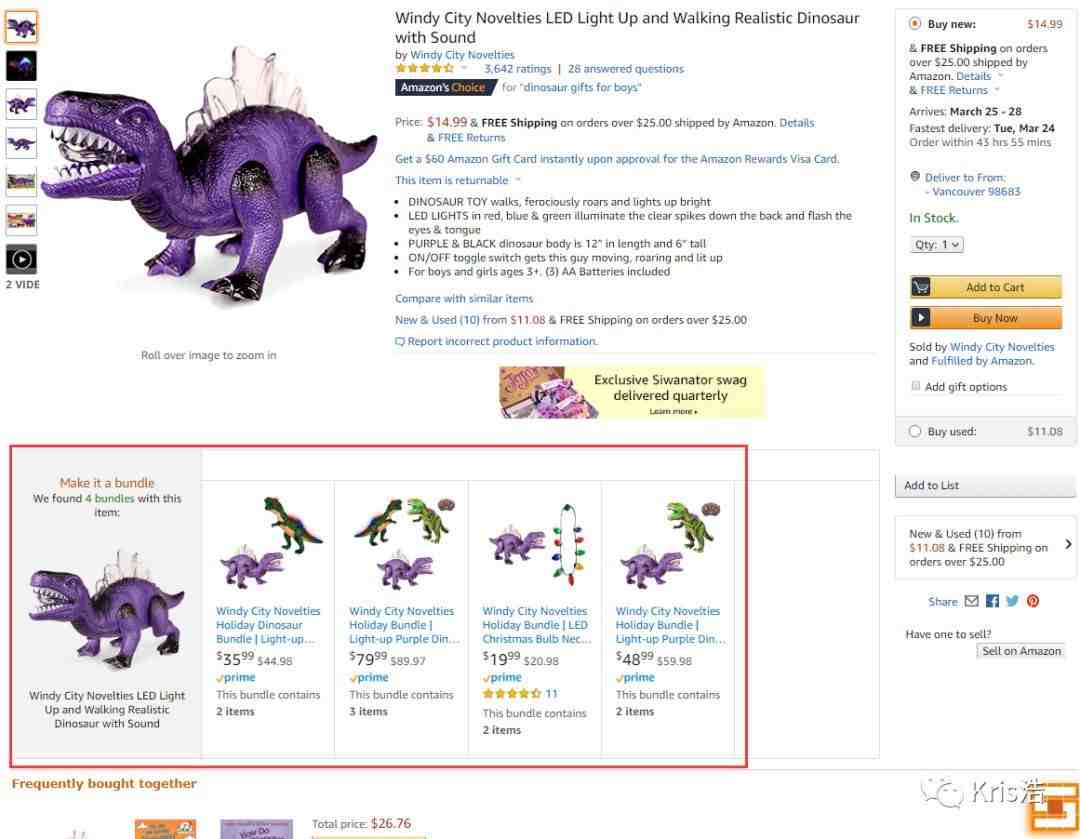Check the Add gift options box
This screenshot has height=839, width=1080.
tap(915, 386)
